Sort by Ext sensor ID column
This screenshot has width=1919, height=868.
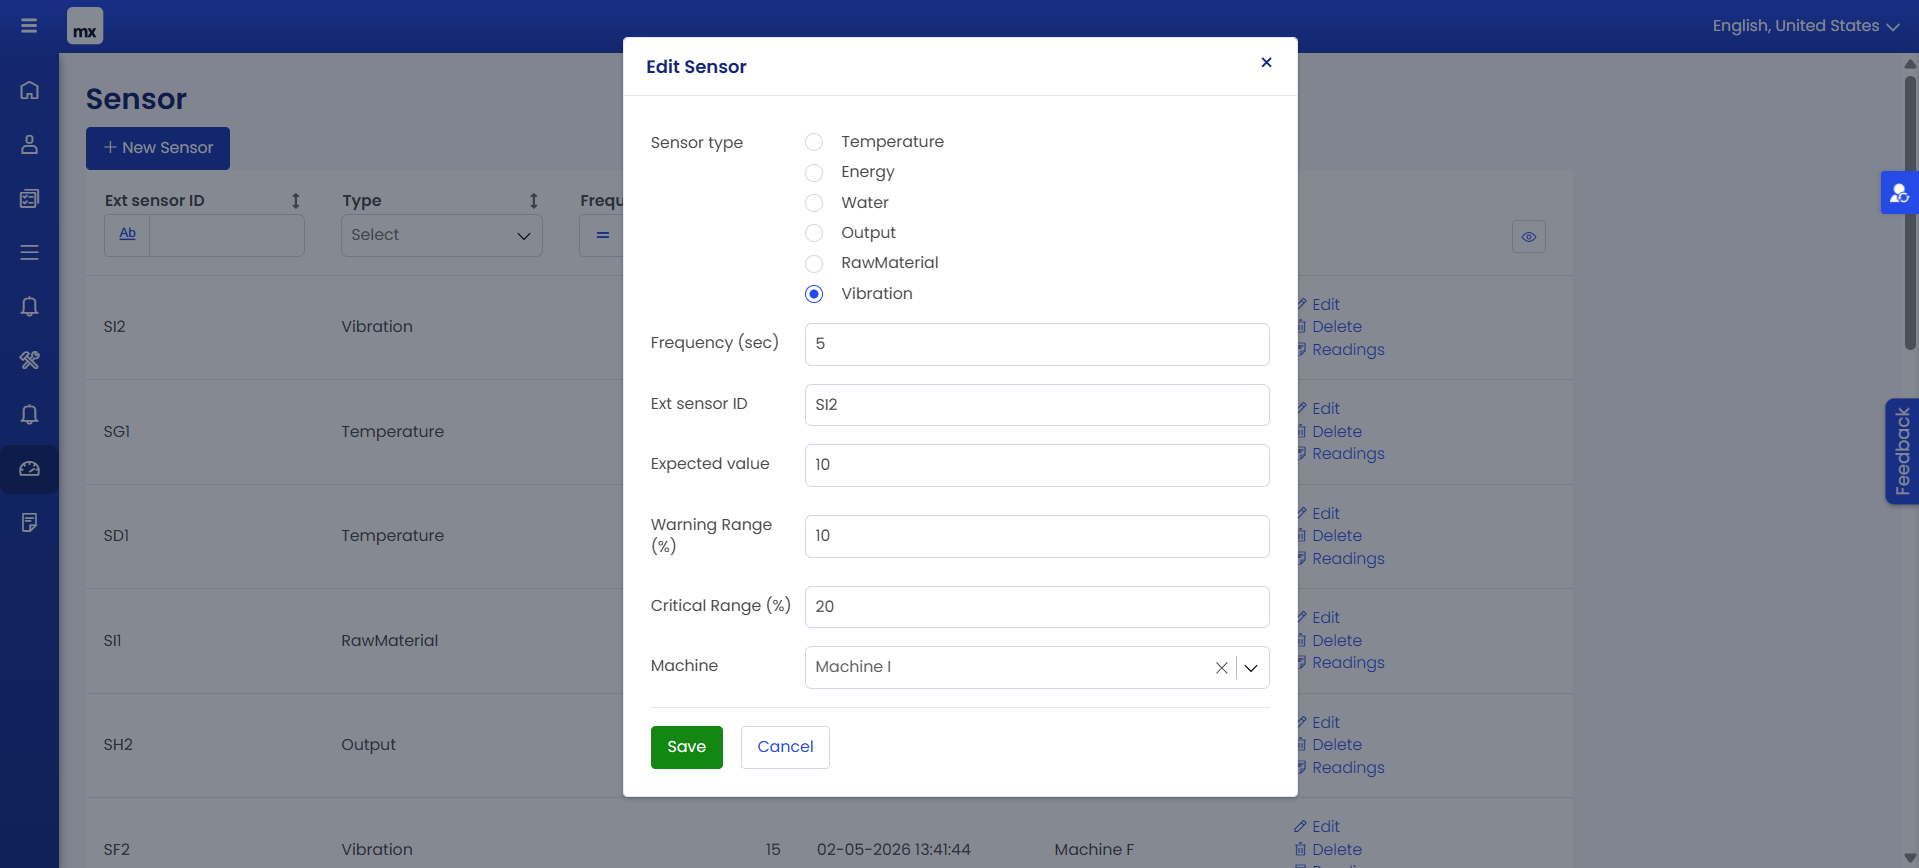coord(296,201)
